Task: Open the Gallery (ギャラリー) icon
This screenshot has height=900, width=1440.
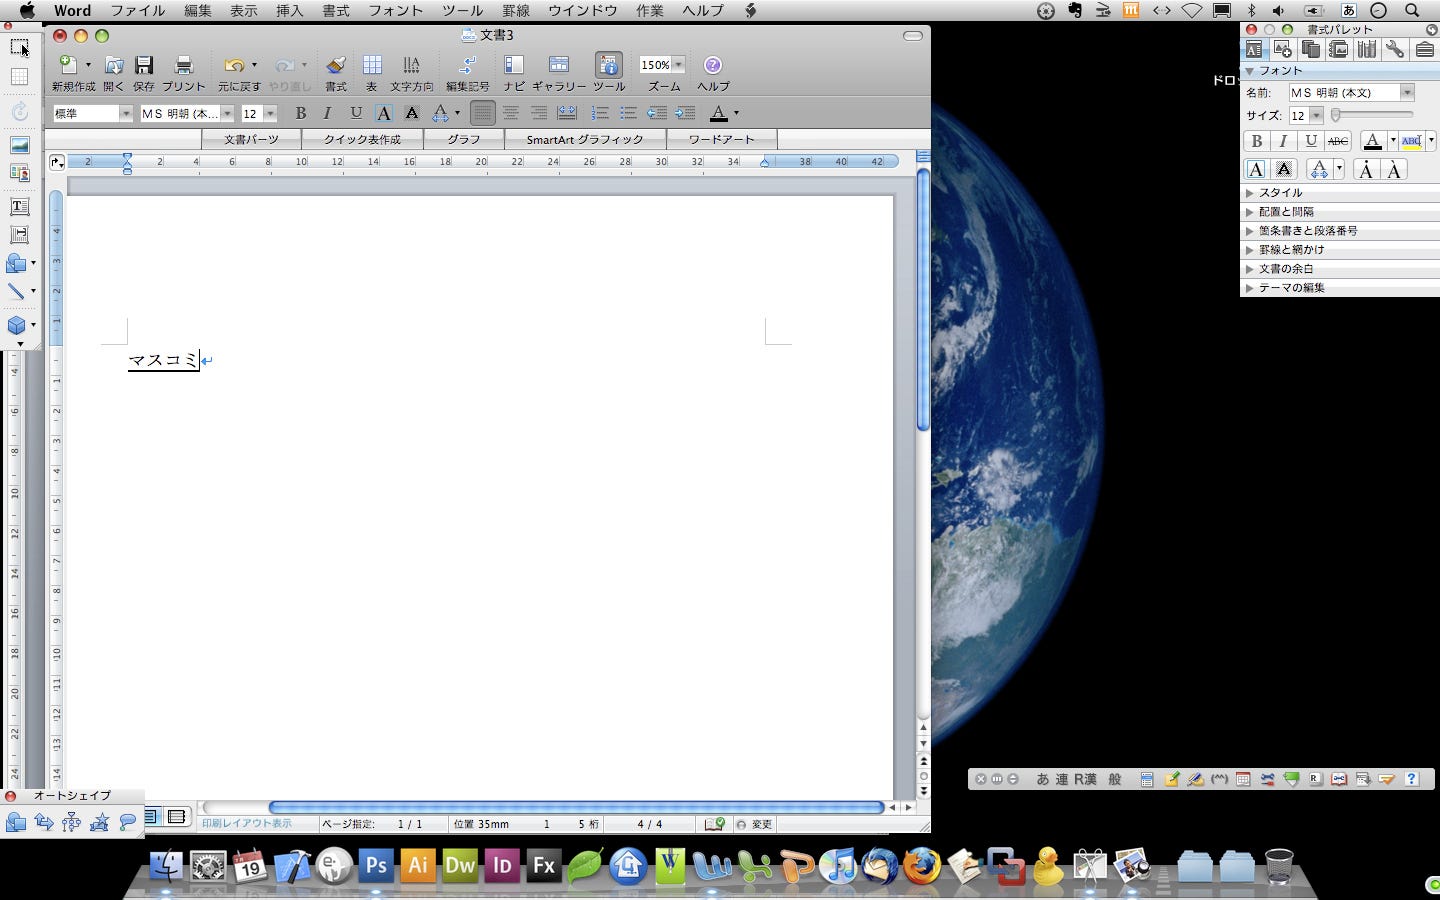Action: tap(559, 65)
